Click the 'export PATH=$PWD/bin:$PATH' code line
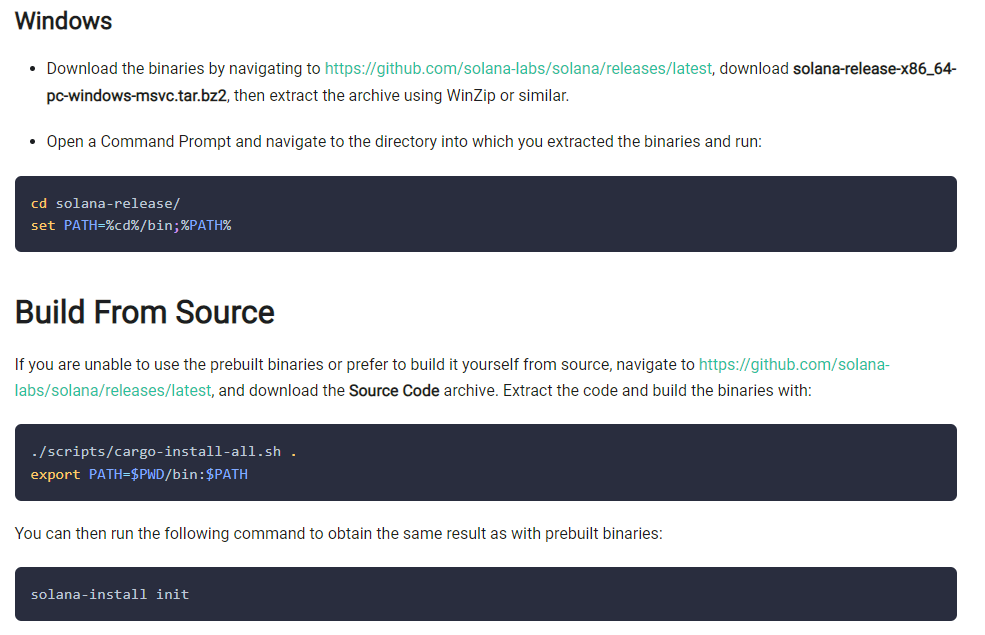985x635 pixels. [139, 474]
